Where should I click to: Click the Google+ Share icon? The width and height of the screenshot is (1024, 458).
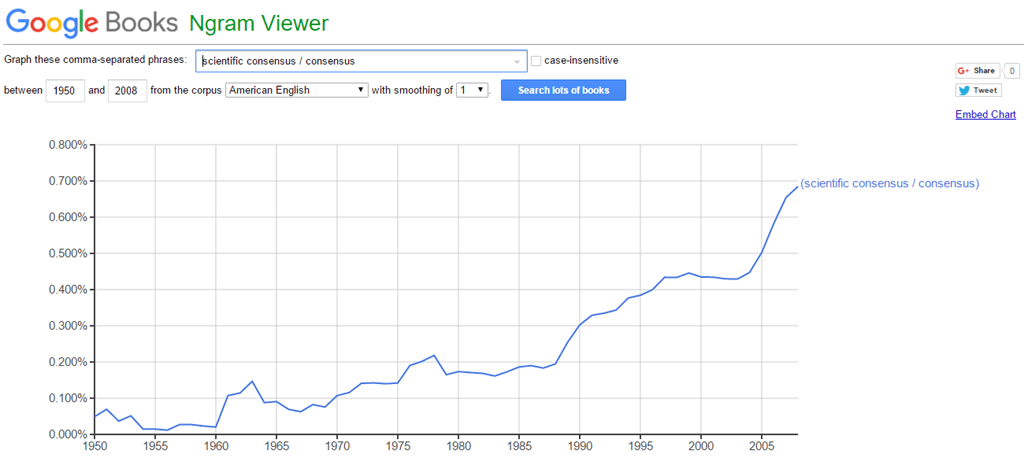click(x=964, y=71)
